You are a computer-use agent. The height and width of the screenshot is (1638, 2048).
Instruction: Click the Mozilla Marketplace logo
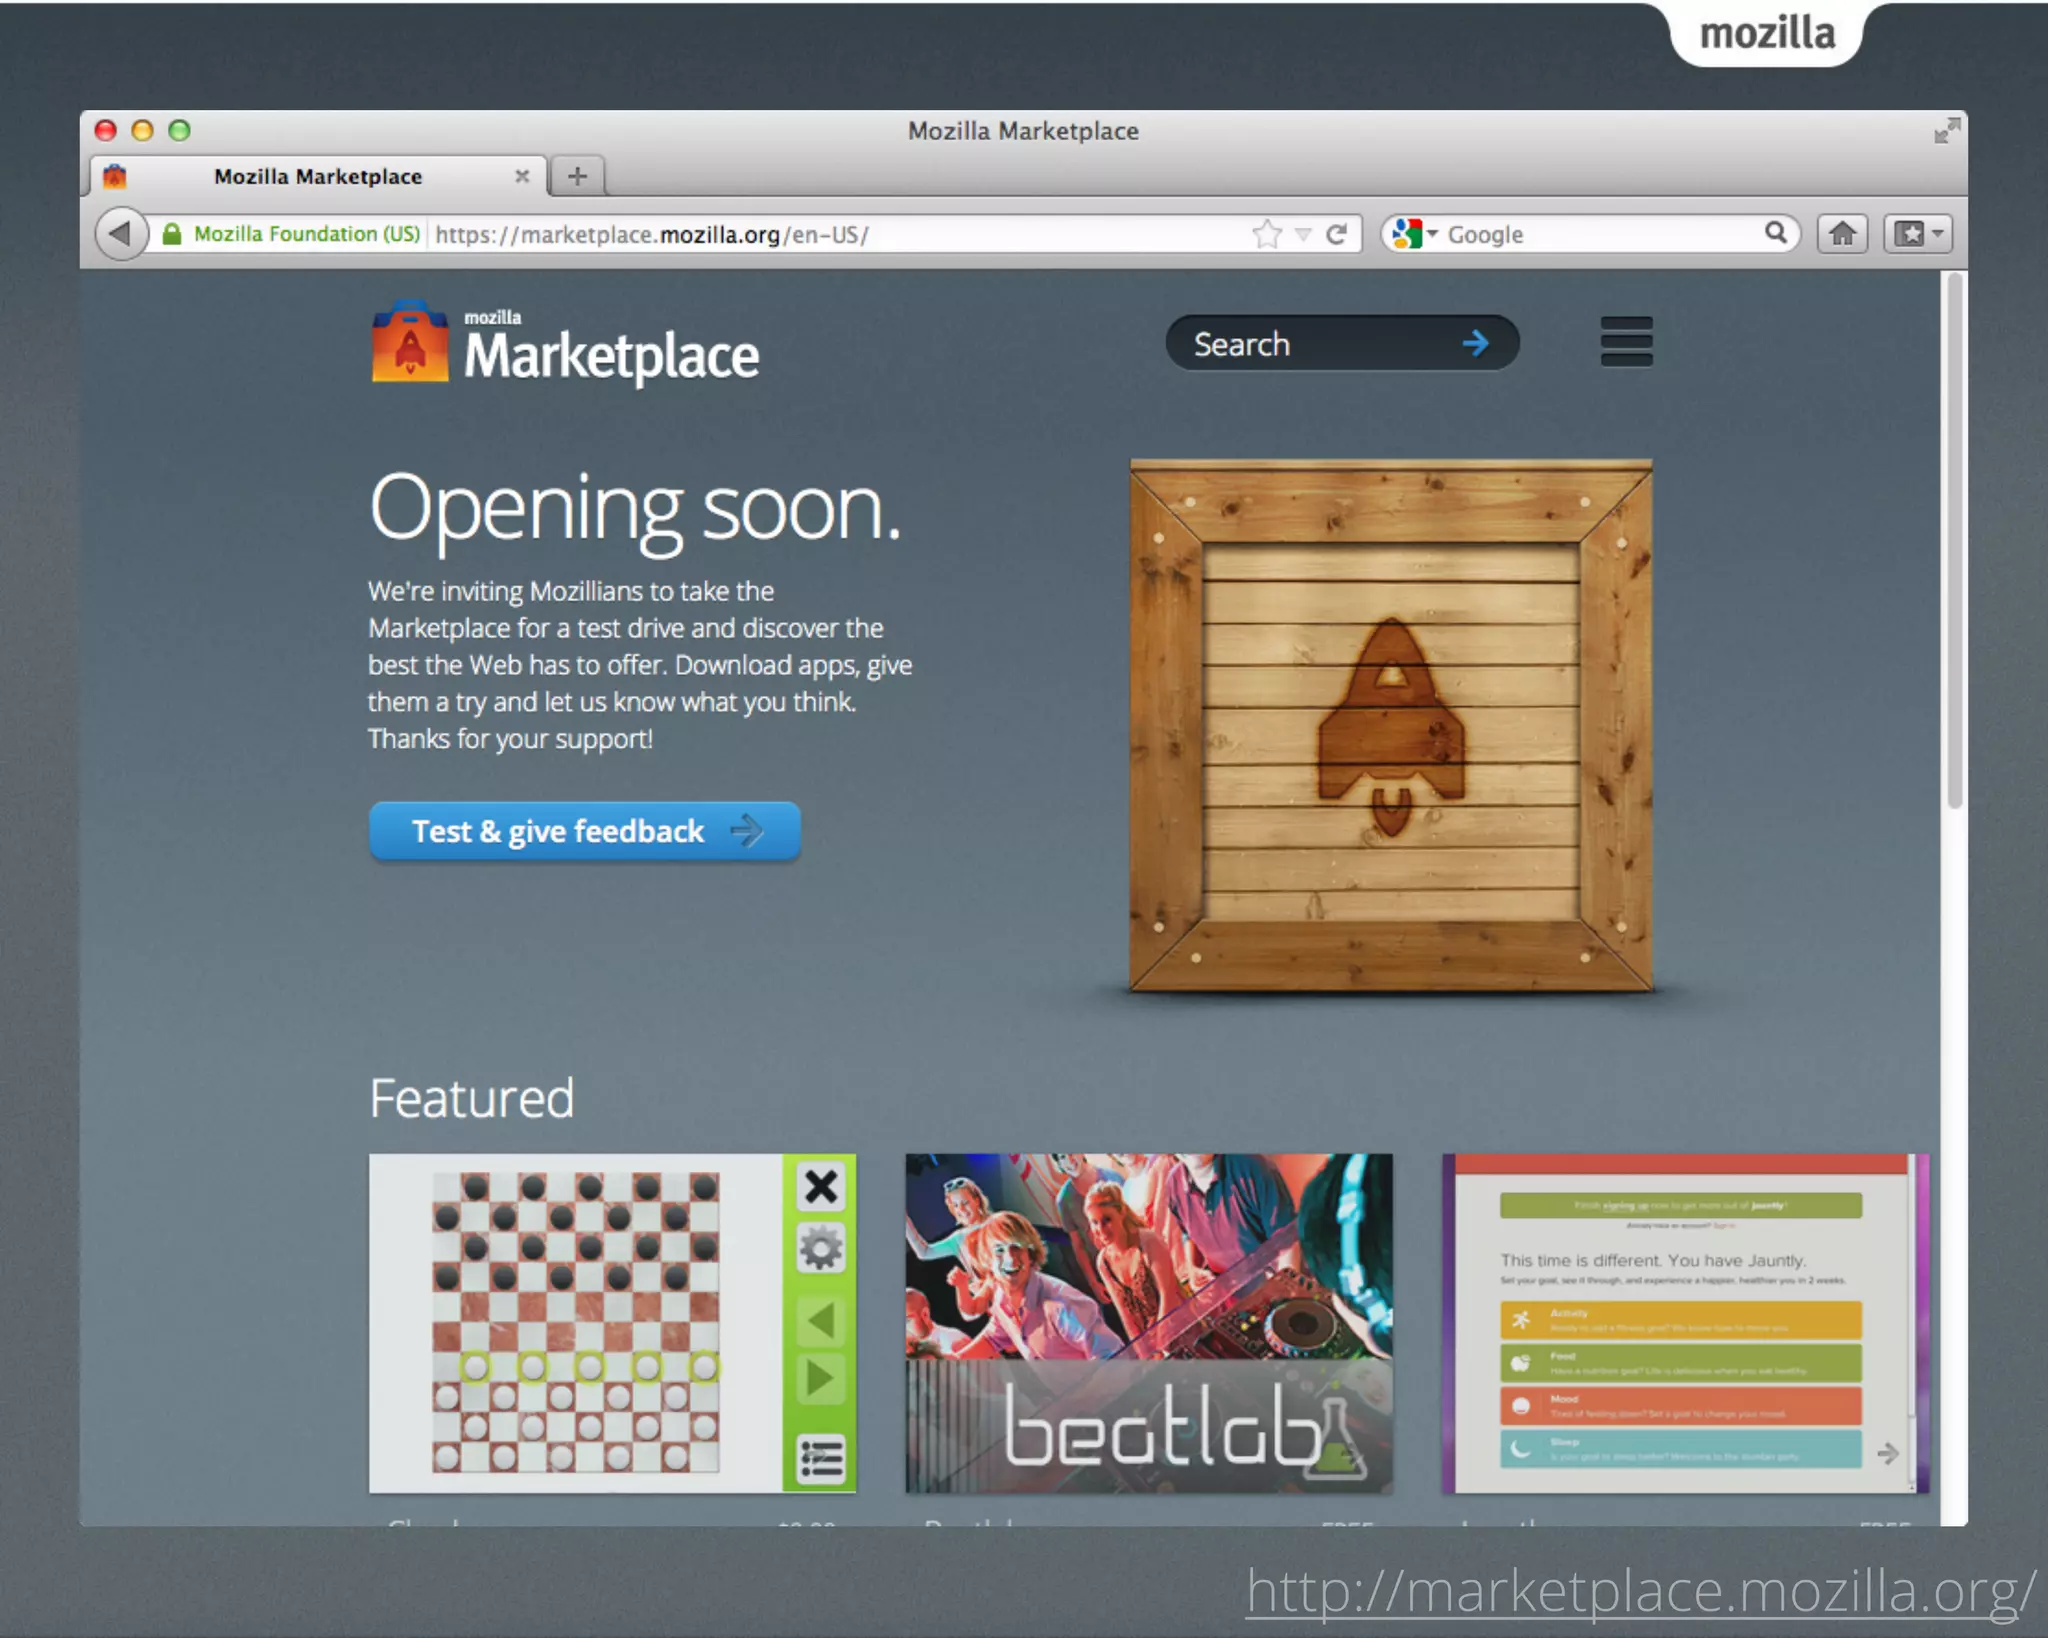[565, 345]
